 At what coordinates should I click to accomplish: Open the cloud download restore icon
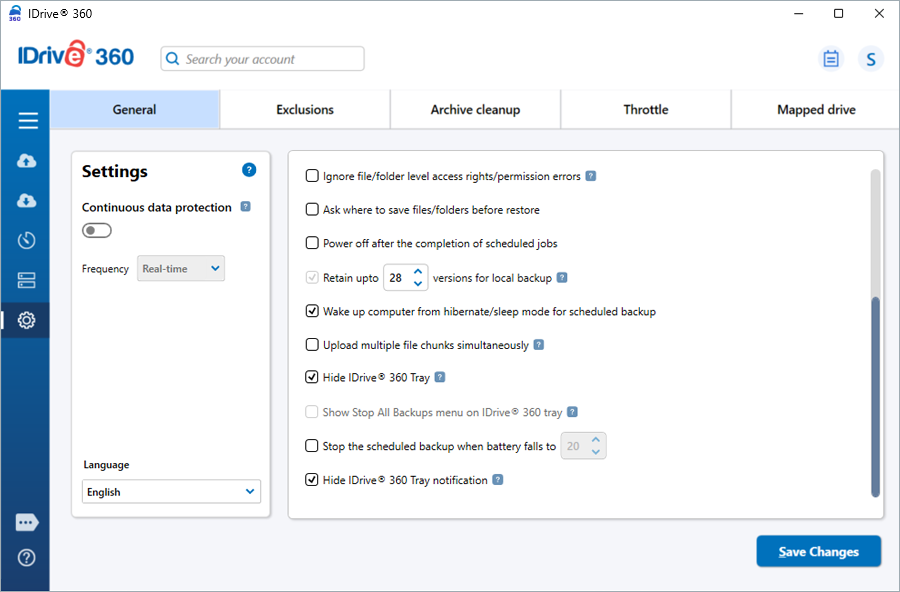(27, 201)
